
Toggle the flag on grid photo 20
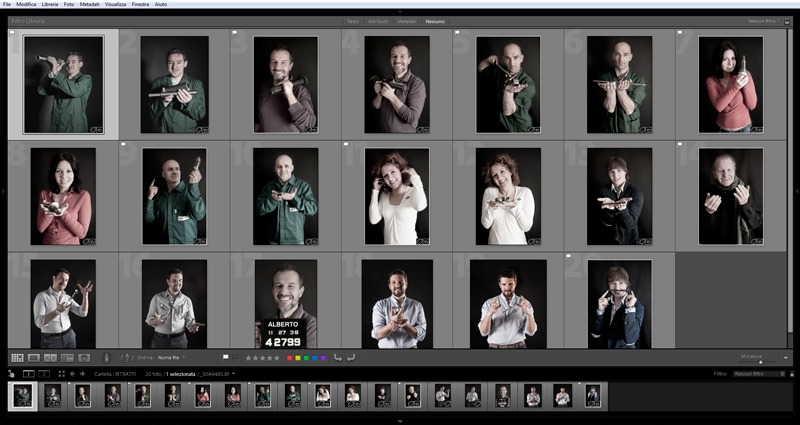point(569,256)
